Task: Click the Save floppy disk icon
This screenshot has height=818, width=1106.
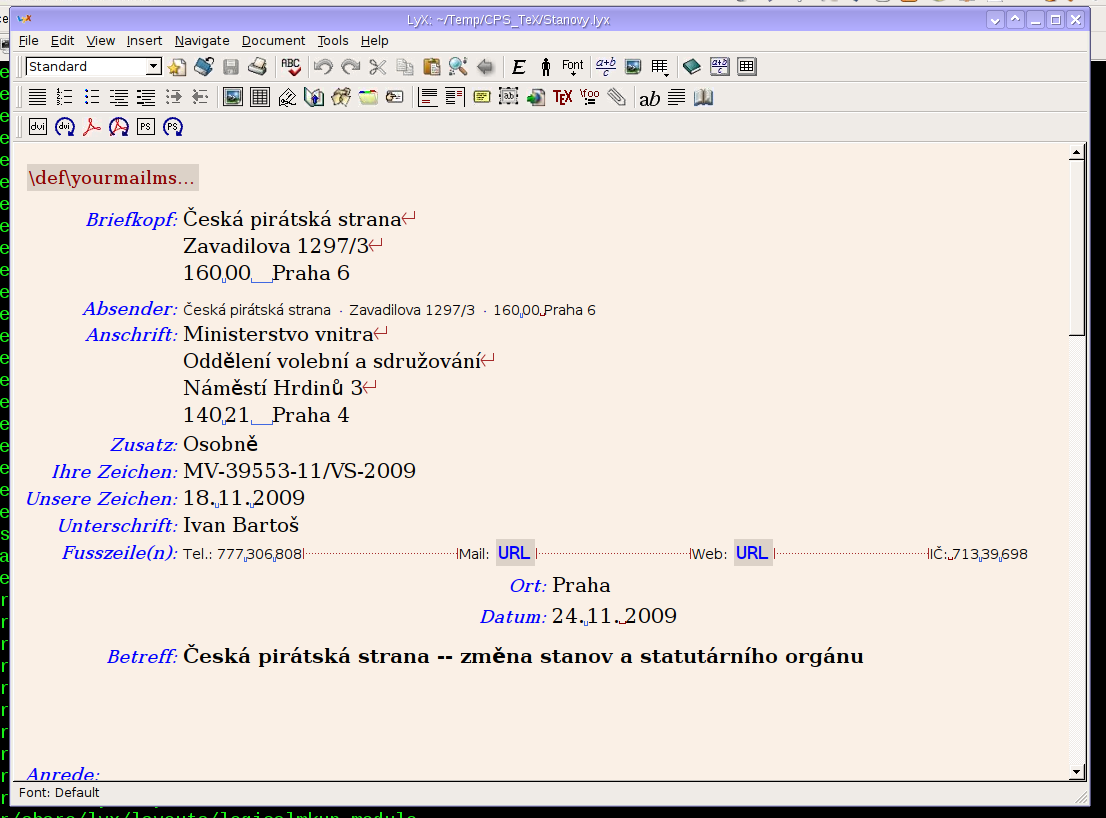Action: tap(231, 67)
